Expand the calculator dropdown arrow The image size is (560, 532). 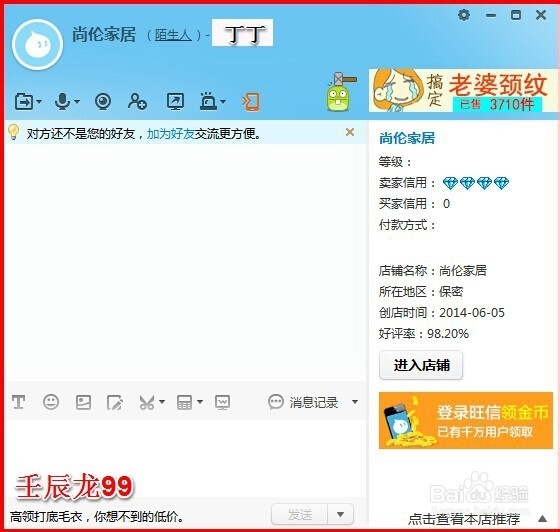200,402
